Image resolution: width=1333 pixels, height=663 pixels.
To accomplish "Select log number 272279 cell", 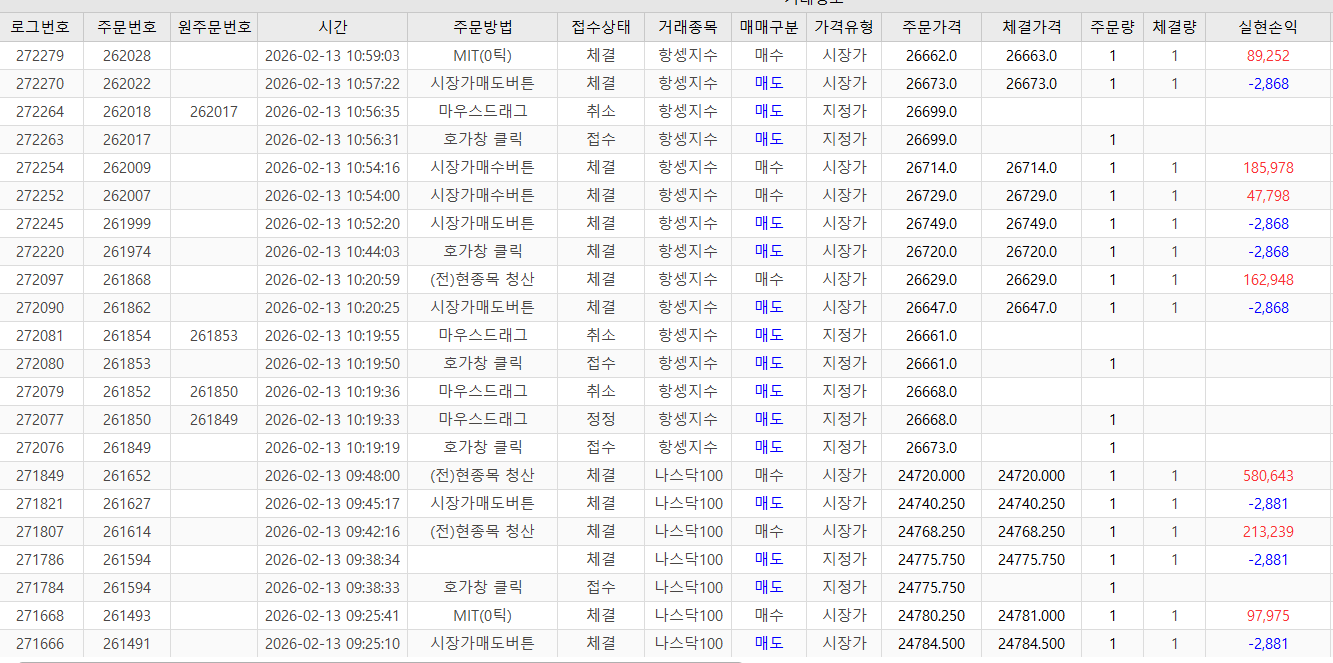I will pyautogui.click(x=40, y=56).
